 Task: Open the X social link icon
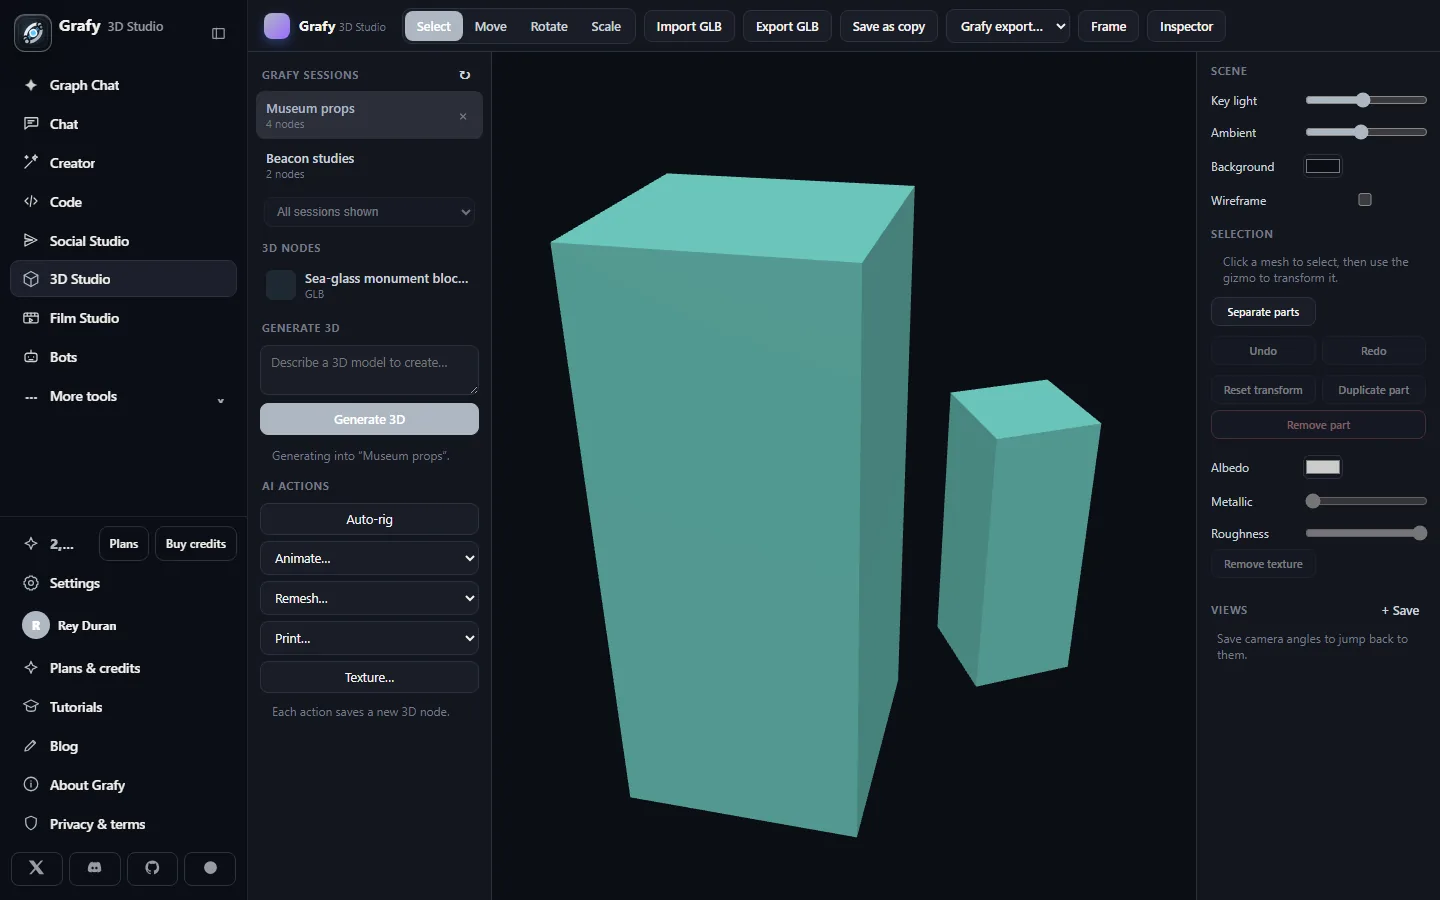[x=37, y=868]
